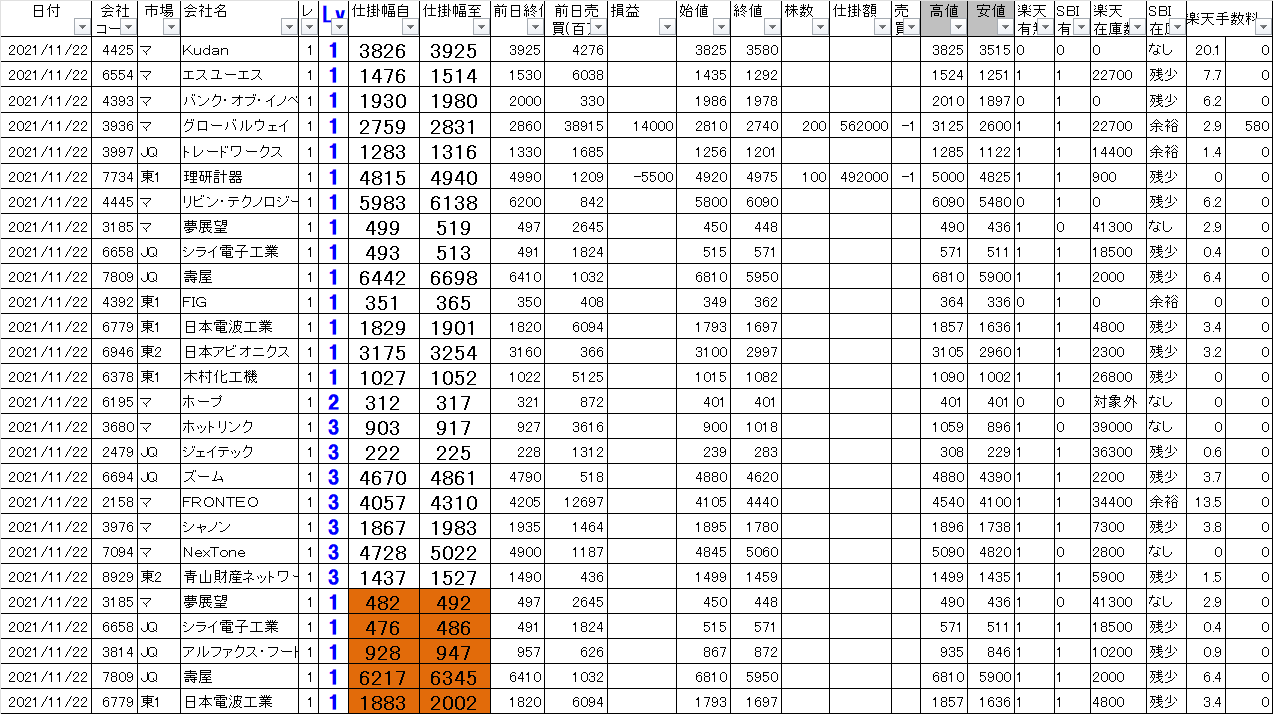The width and height of the screenshot is (1273, 714).
Task: Open the 会社名 column filter dropdown
Action: pos(289,28)
